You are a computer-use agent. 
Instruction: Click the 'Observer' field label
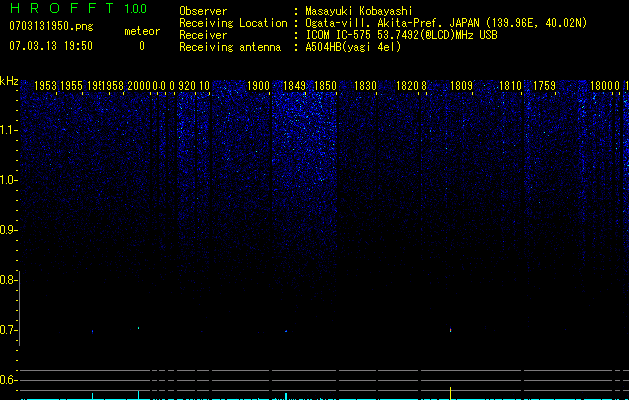click(x=203, y=11)
